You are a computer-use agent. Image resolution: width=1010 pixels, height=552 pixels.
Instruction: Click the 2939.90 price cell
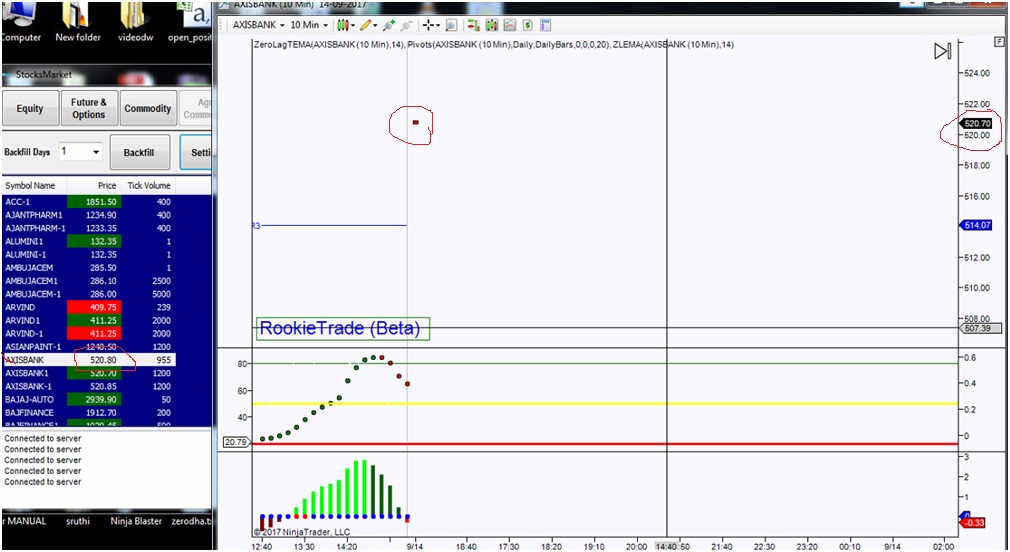[94, 399]
